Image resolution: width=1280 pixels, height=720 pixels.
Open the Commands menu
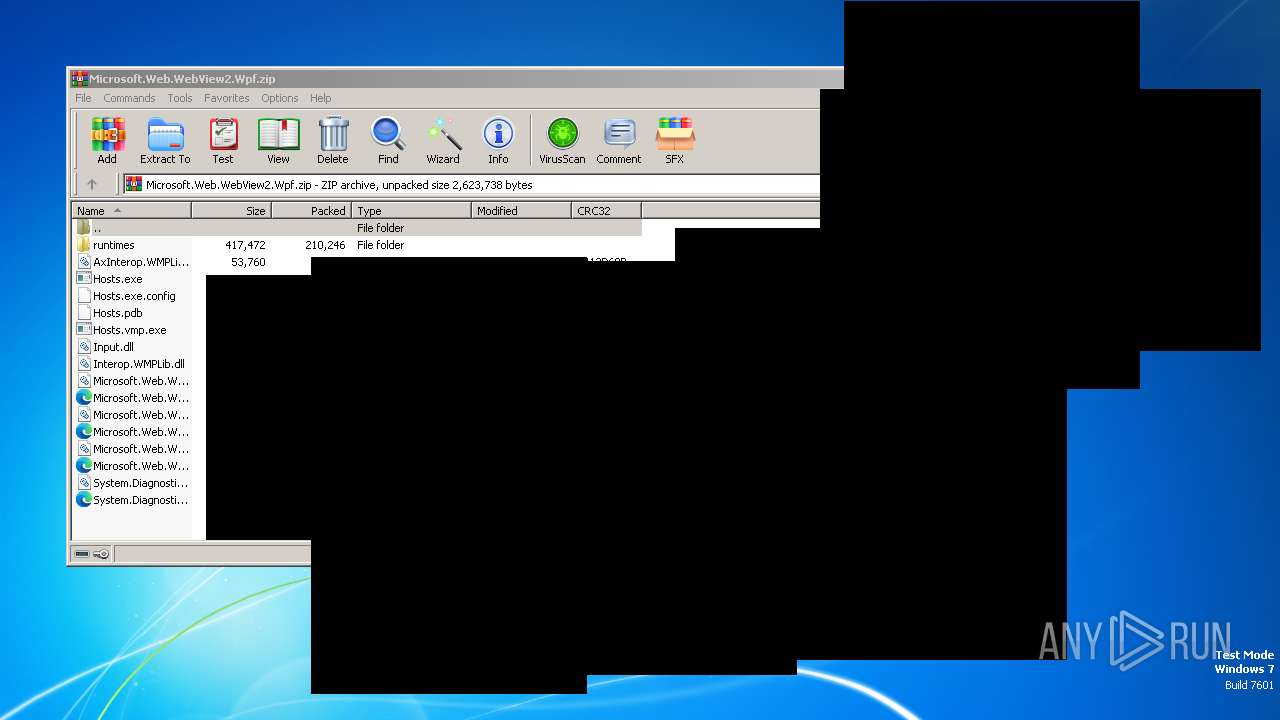(x=129, y=98)
